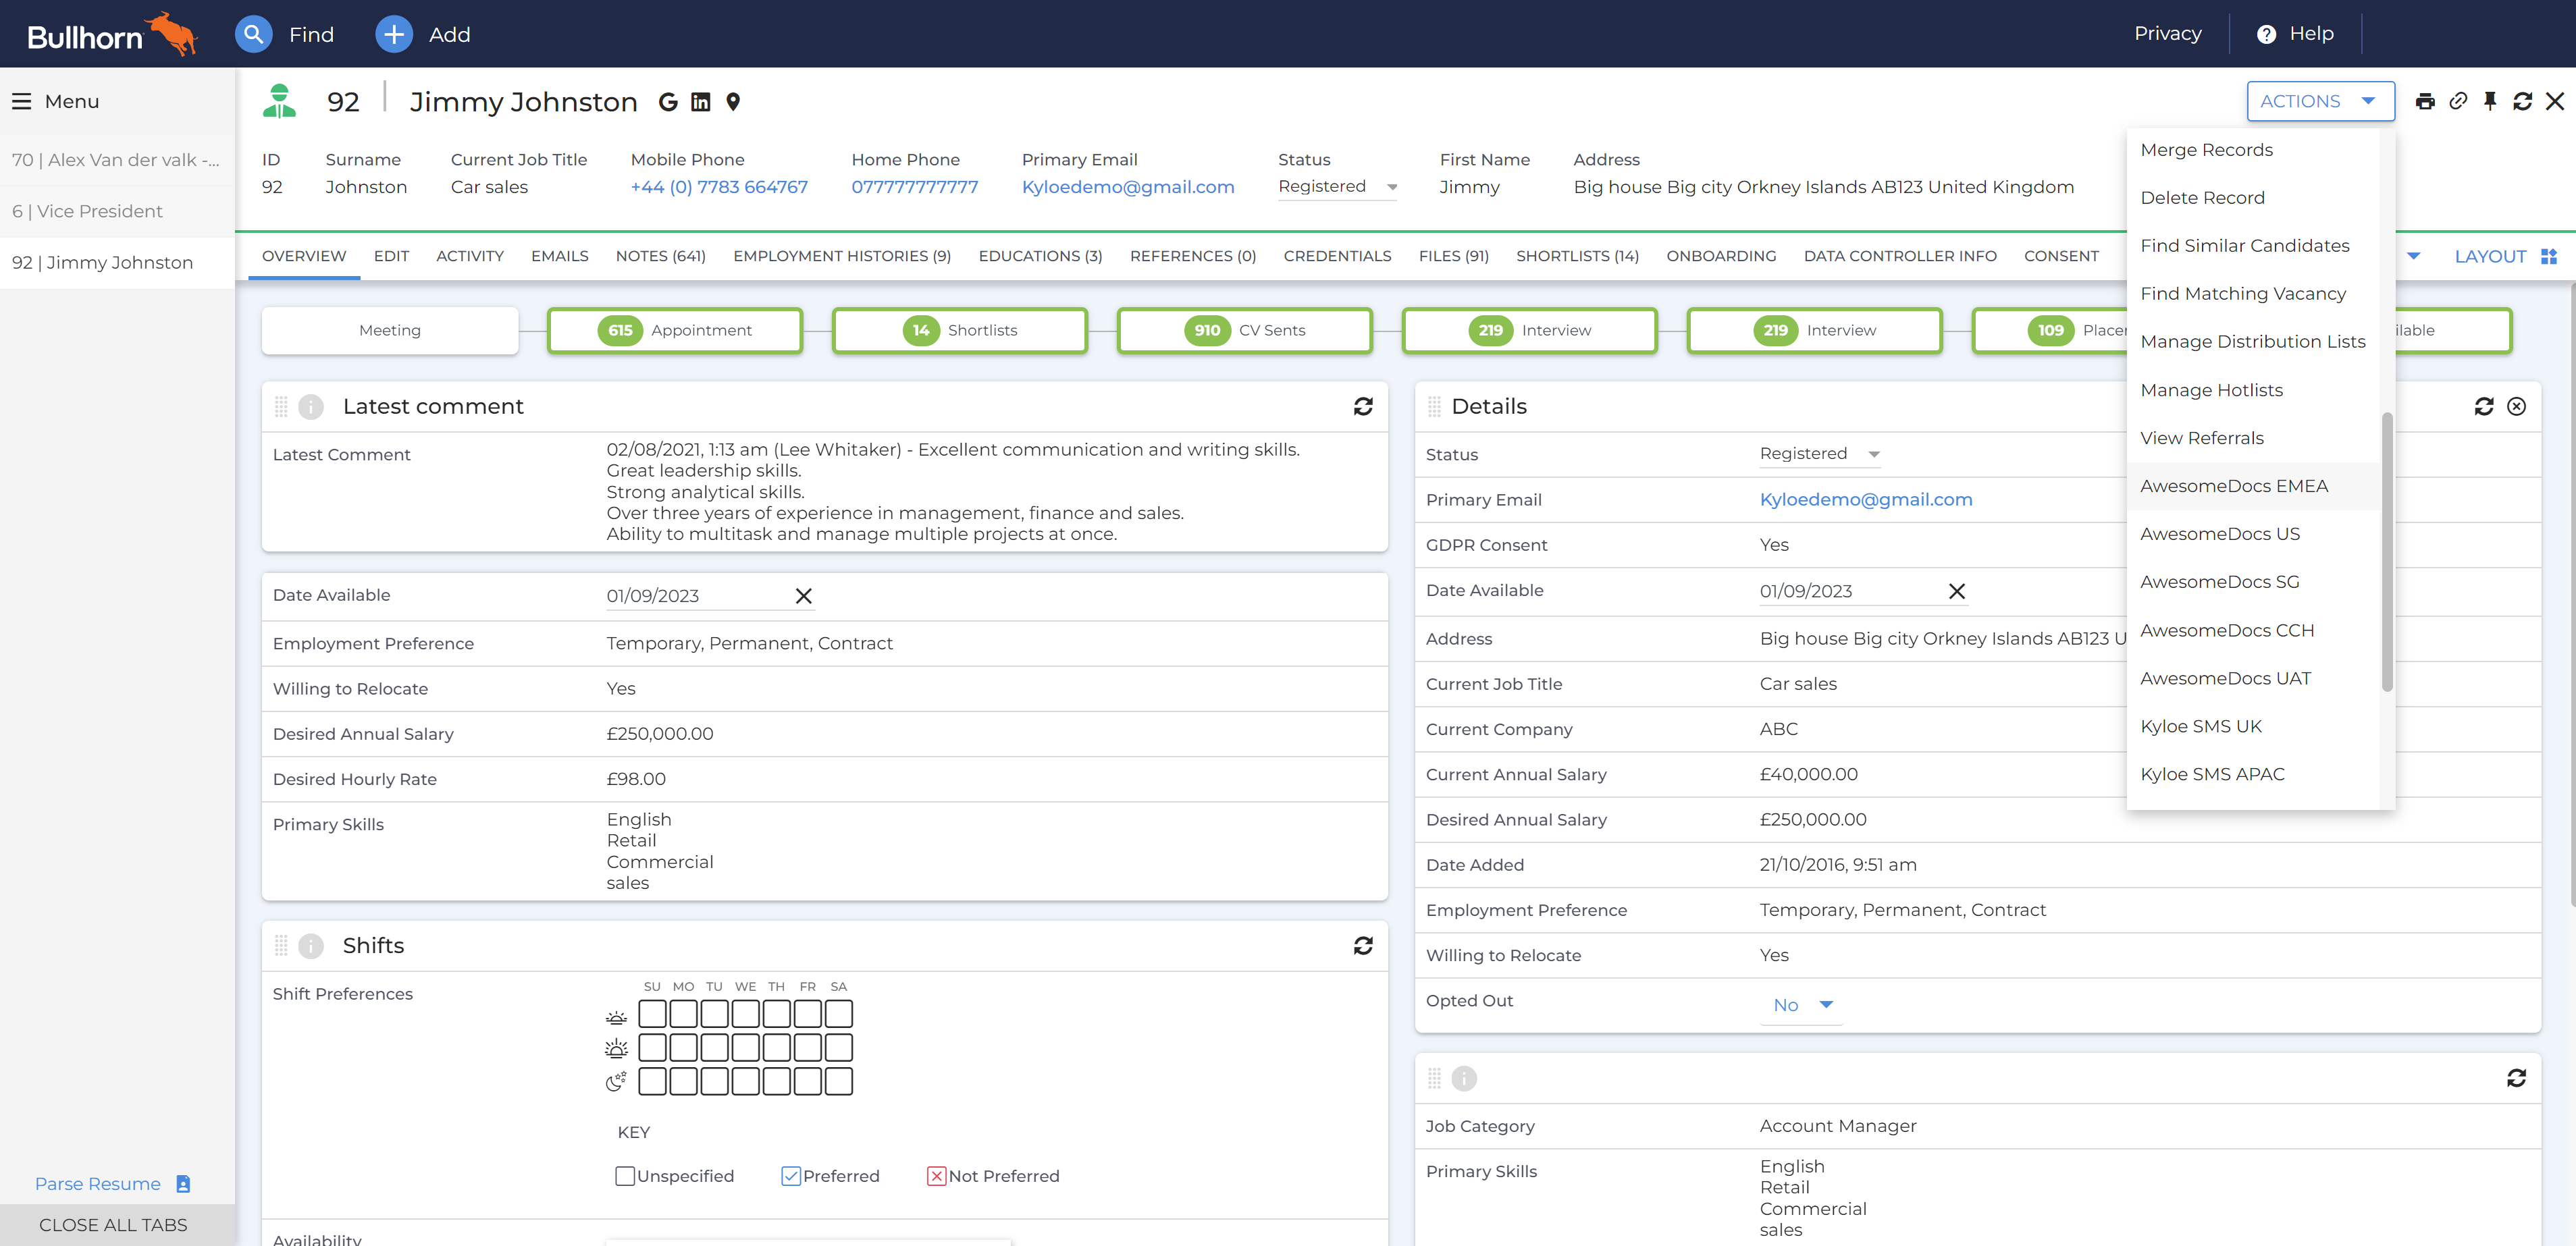Refresh the record using header refresh icon
Screen dimensions: 2576x1246
point(2522,101)
